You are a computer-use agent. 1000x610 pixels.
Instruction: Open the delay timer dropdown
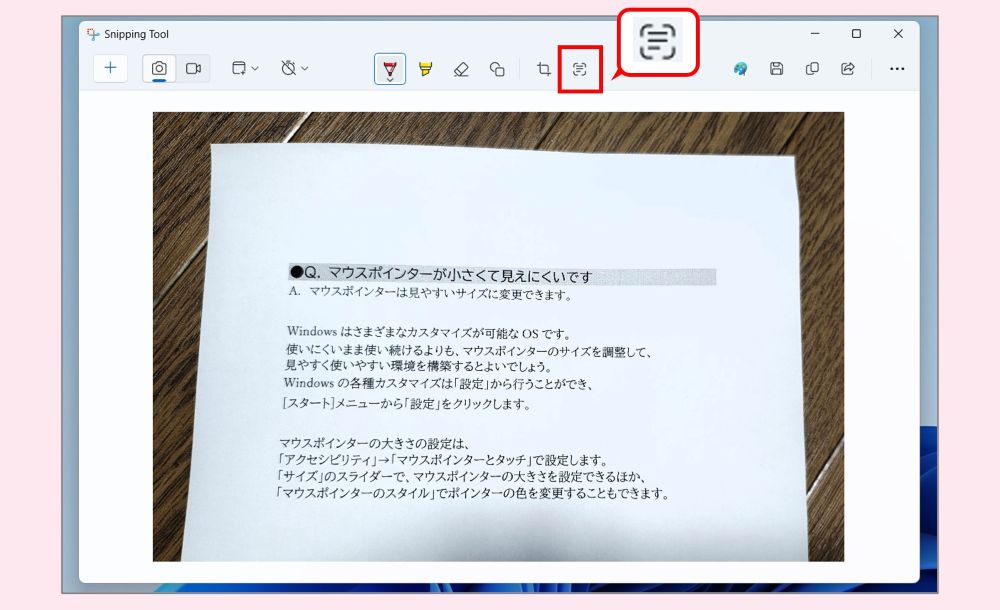[295, 68]
